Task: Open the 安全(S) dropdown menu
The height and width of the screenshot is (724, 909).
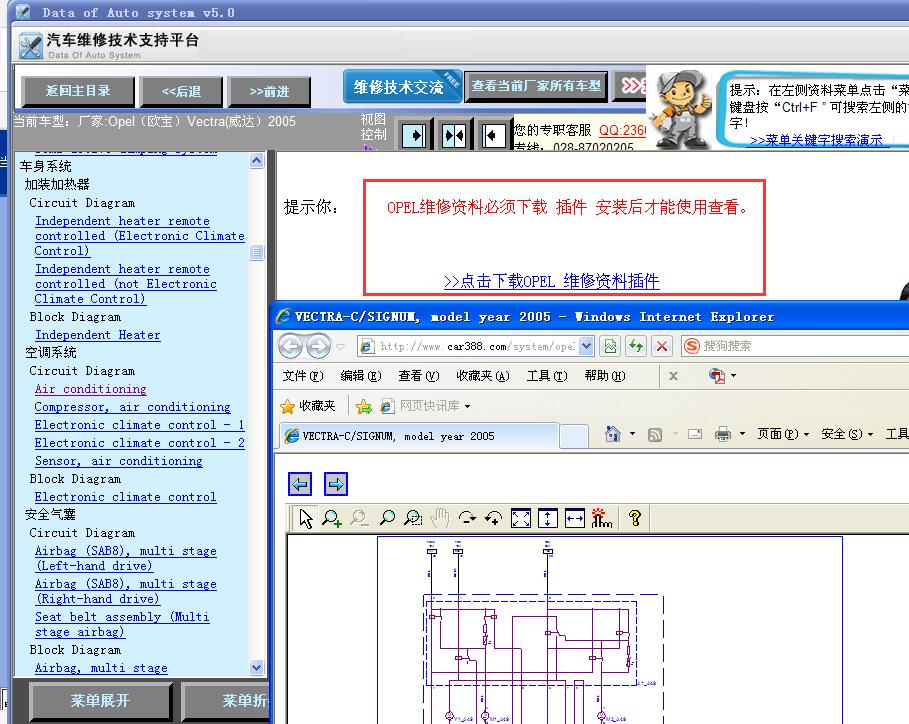Action: (847, 434)
